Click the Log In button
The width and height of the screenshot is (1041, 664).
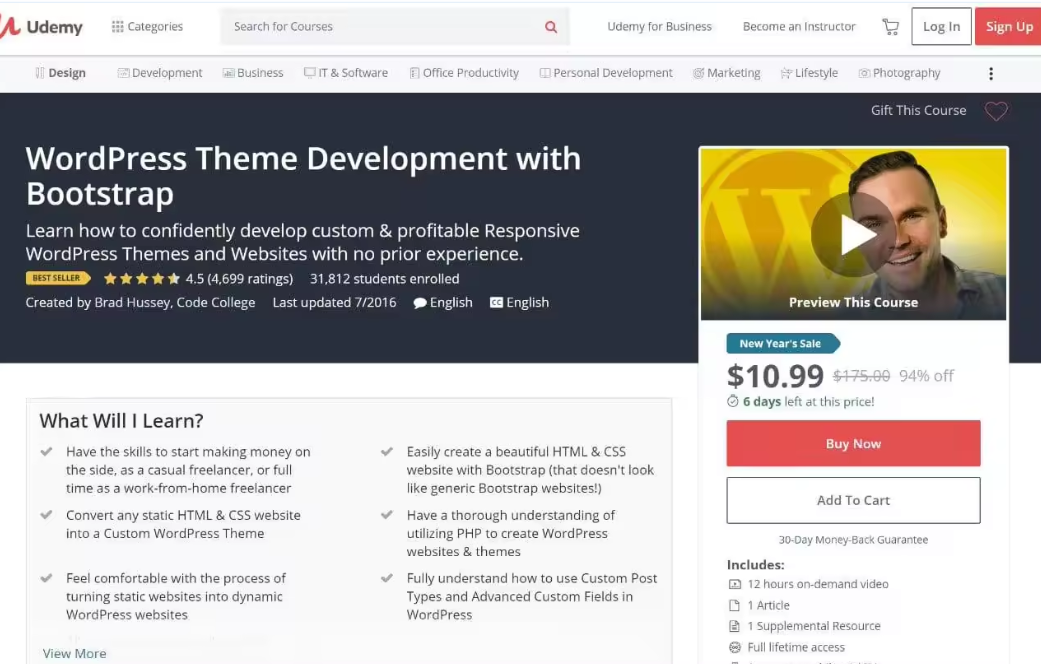pyautogui.click(x=941, y=27)
